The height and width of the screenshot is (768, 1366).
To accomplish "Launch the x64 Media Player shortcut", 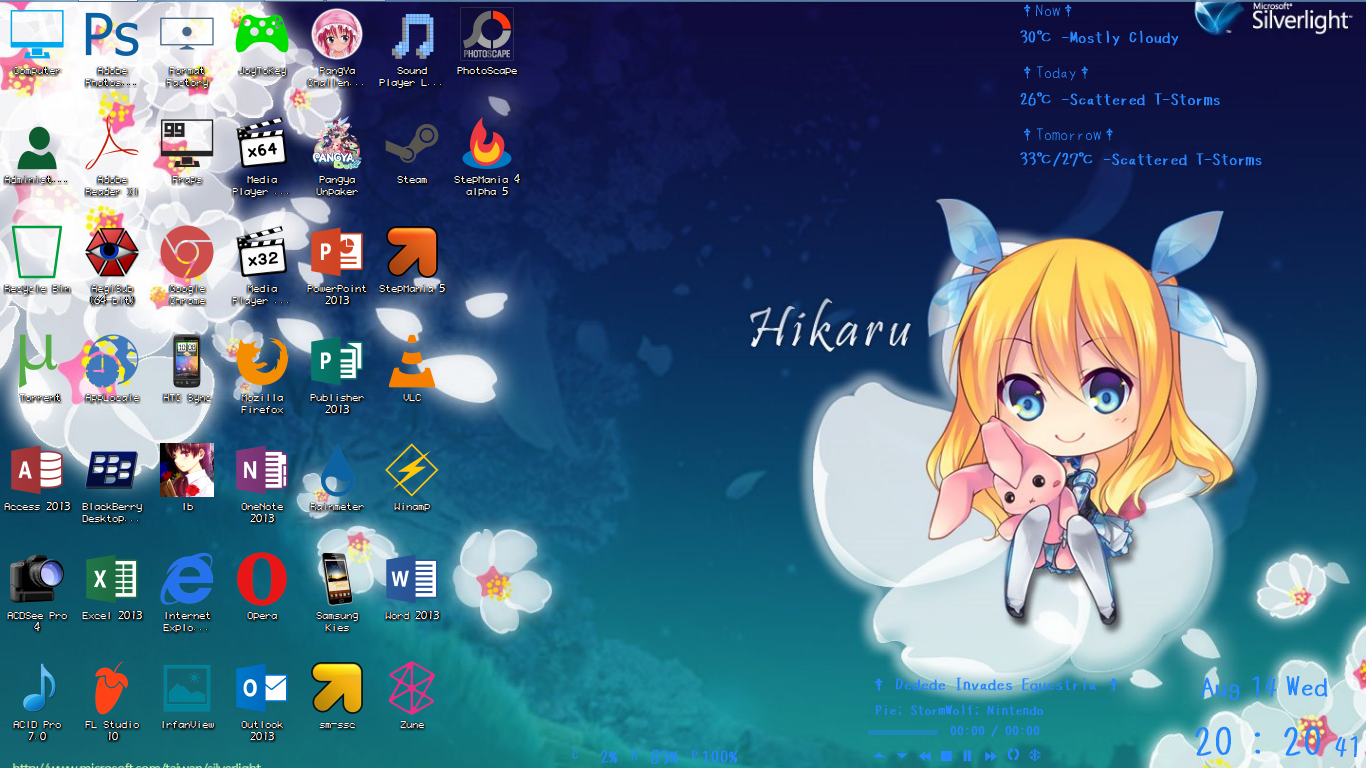I will click(262, 157).
